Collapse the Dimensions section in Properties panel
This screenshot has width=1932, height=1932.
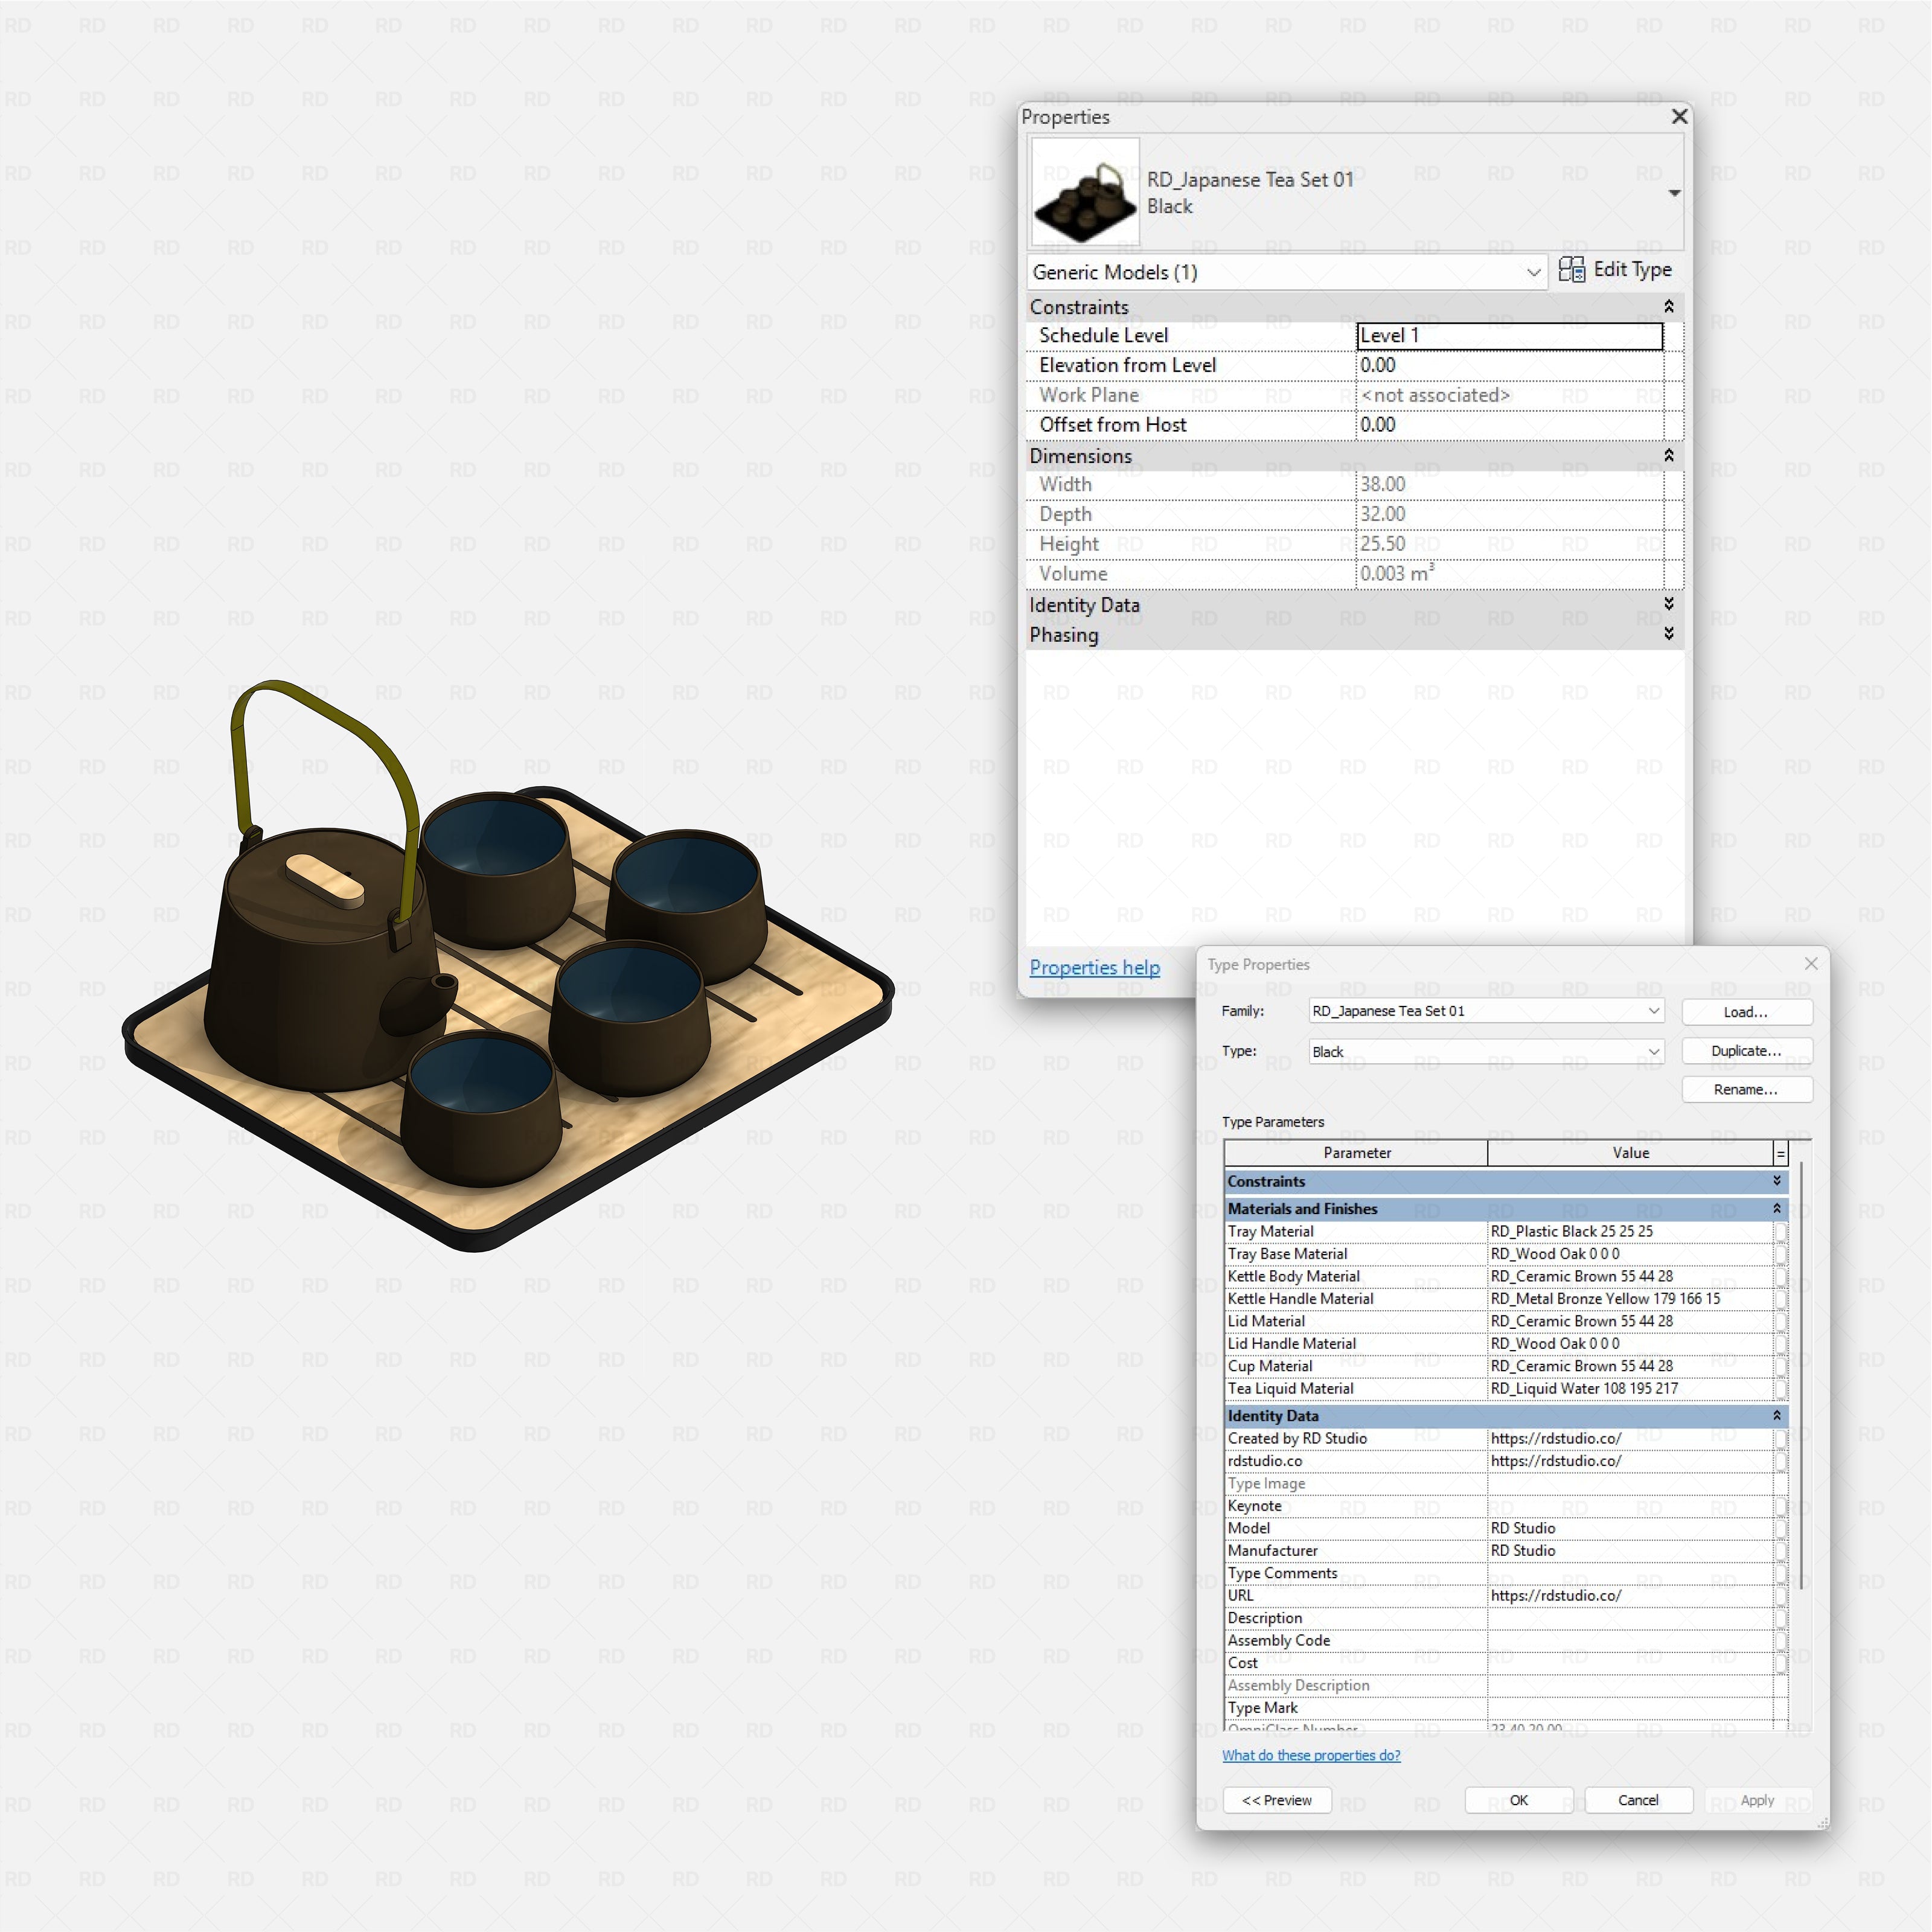(1668, 456)
